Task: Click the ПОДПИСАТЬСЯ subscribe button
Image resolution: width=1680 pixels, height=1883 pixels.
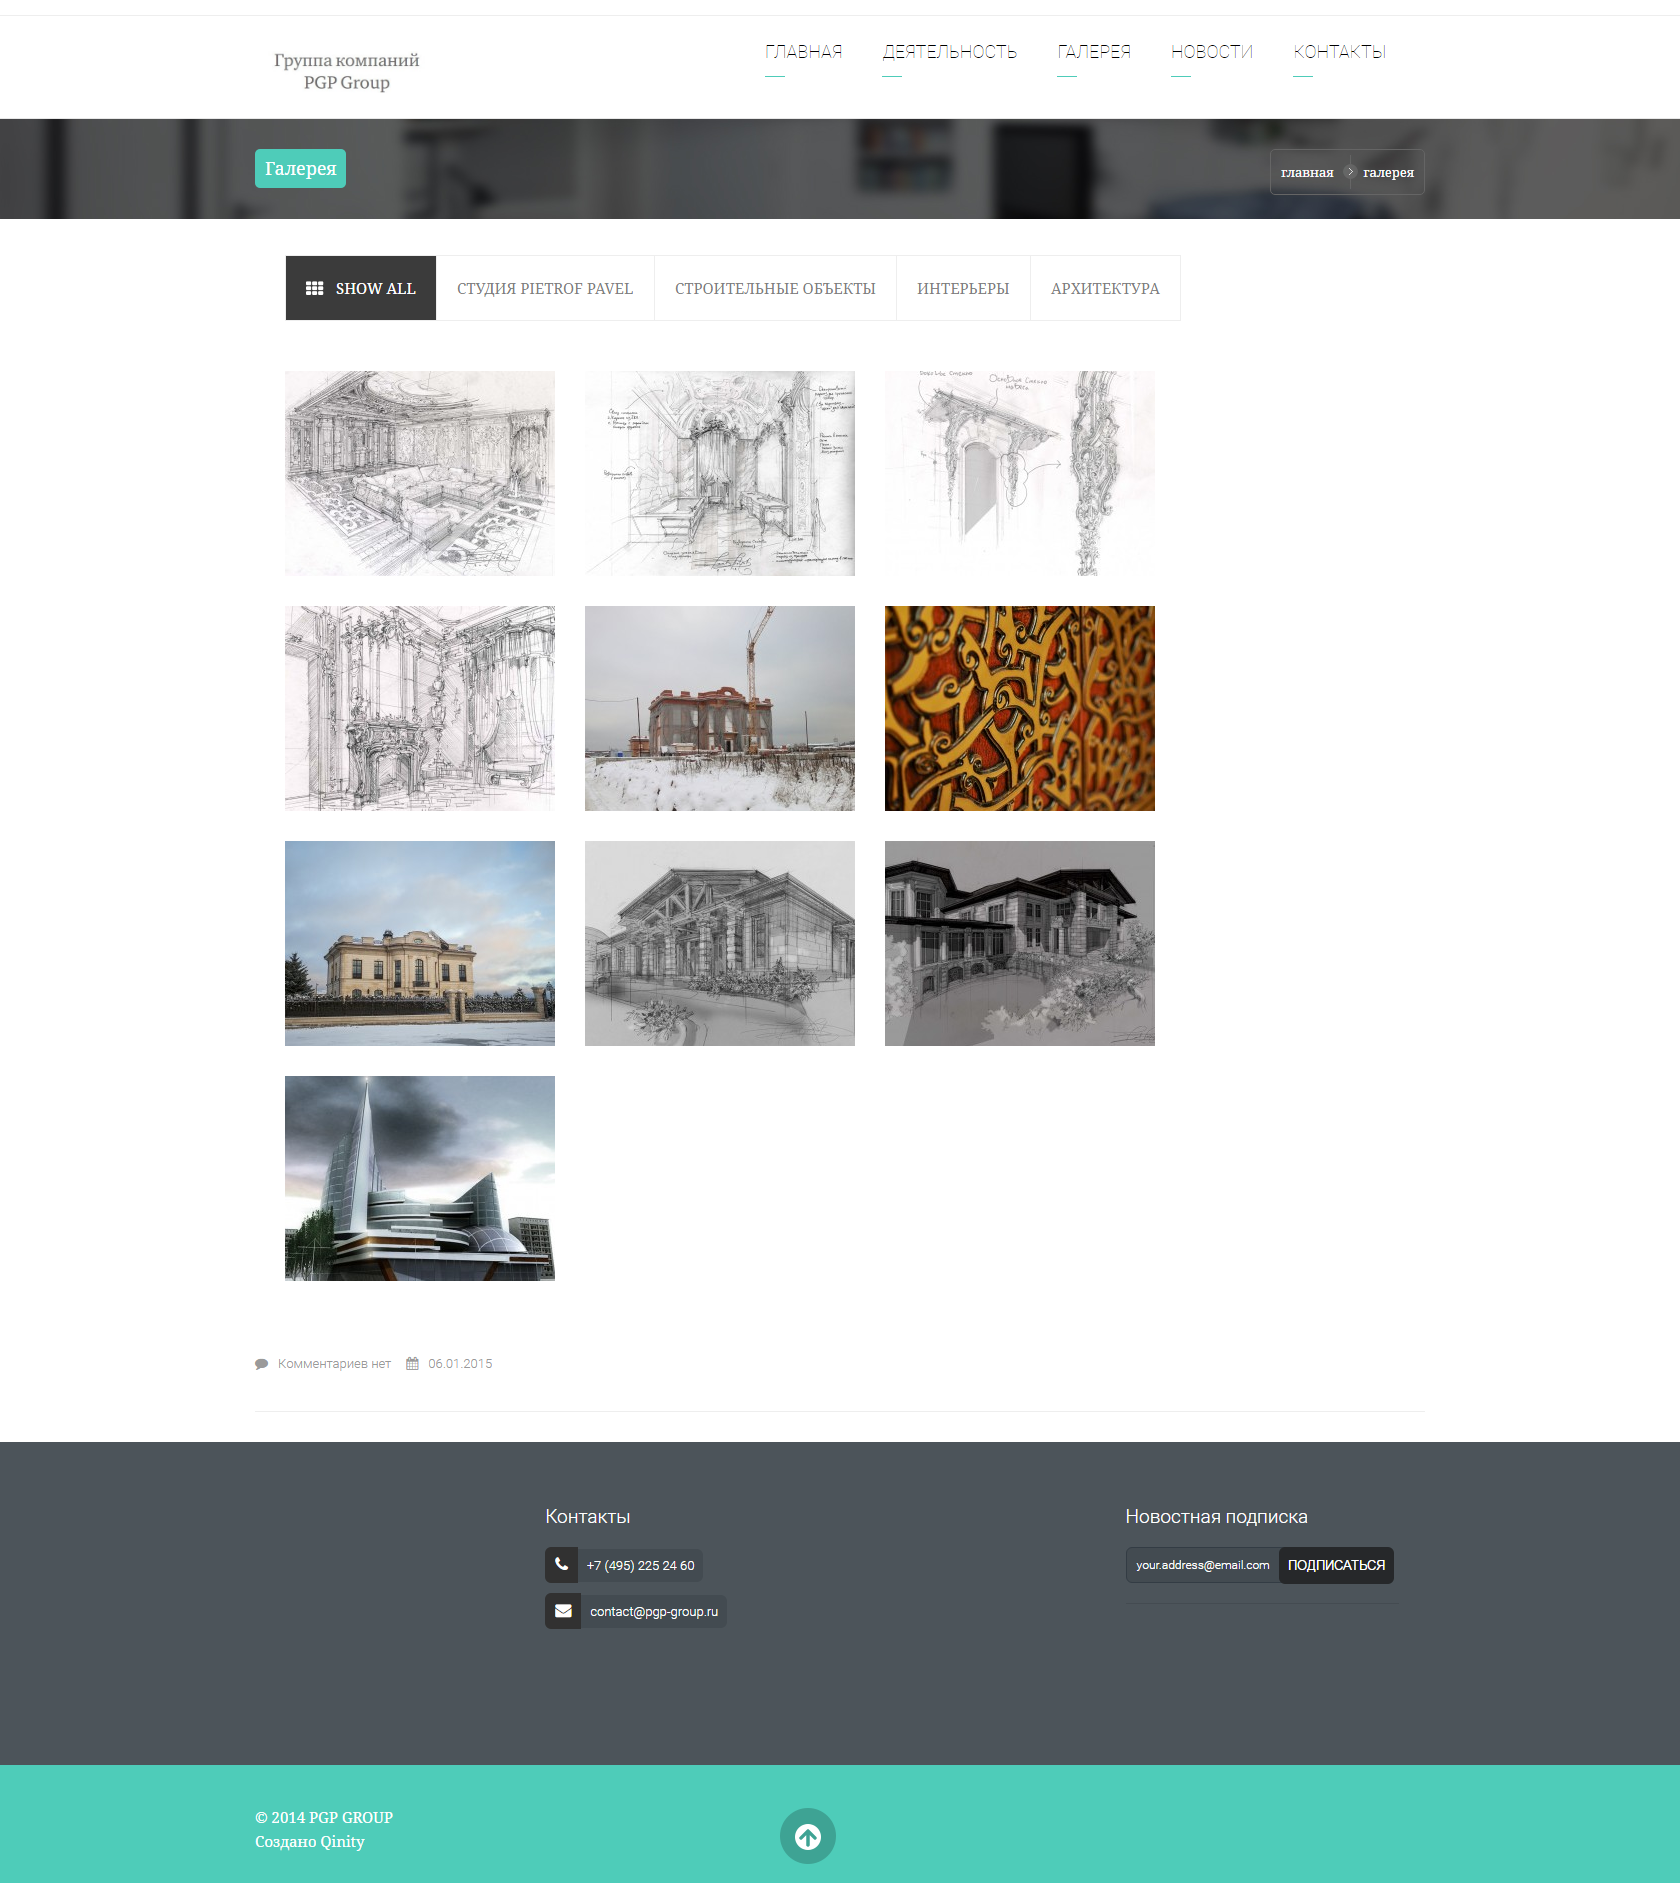Action: [1336, 1565]
